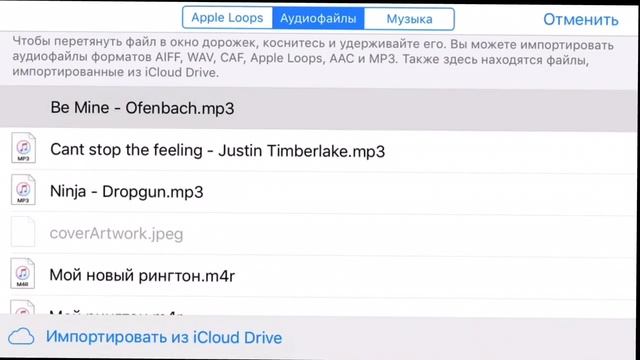Click MP3 icon beside Ninja - Dropgun

(23, 190)
